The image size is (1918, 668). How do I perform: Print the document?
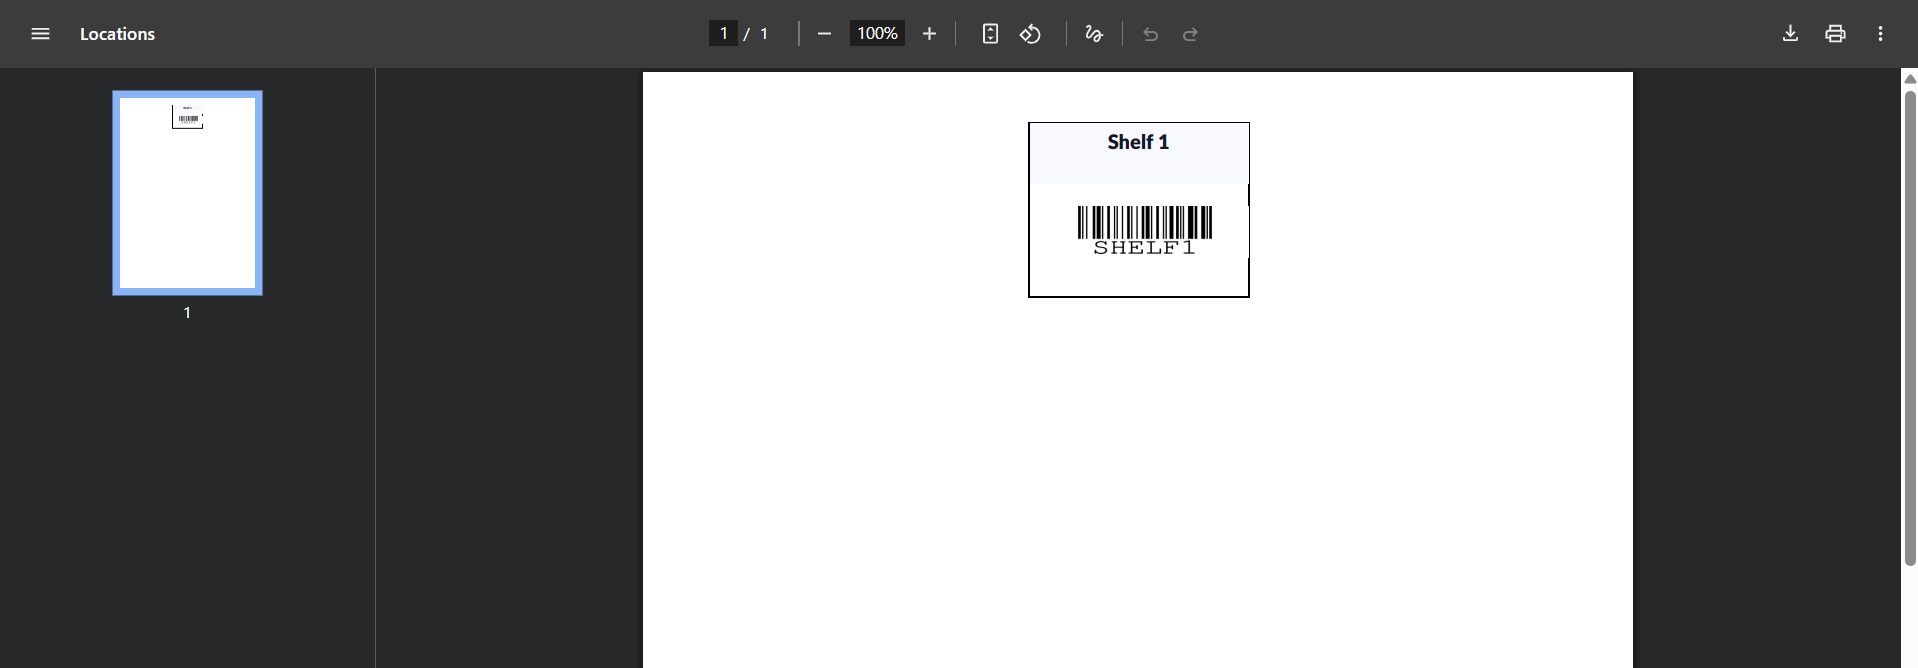[1835, 34]
